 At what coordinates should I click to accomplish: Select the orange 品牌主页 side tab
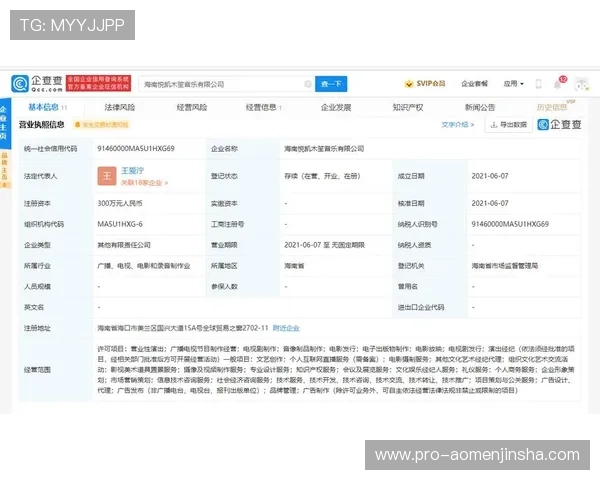click(5, 169)
